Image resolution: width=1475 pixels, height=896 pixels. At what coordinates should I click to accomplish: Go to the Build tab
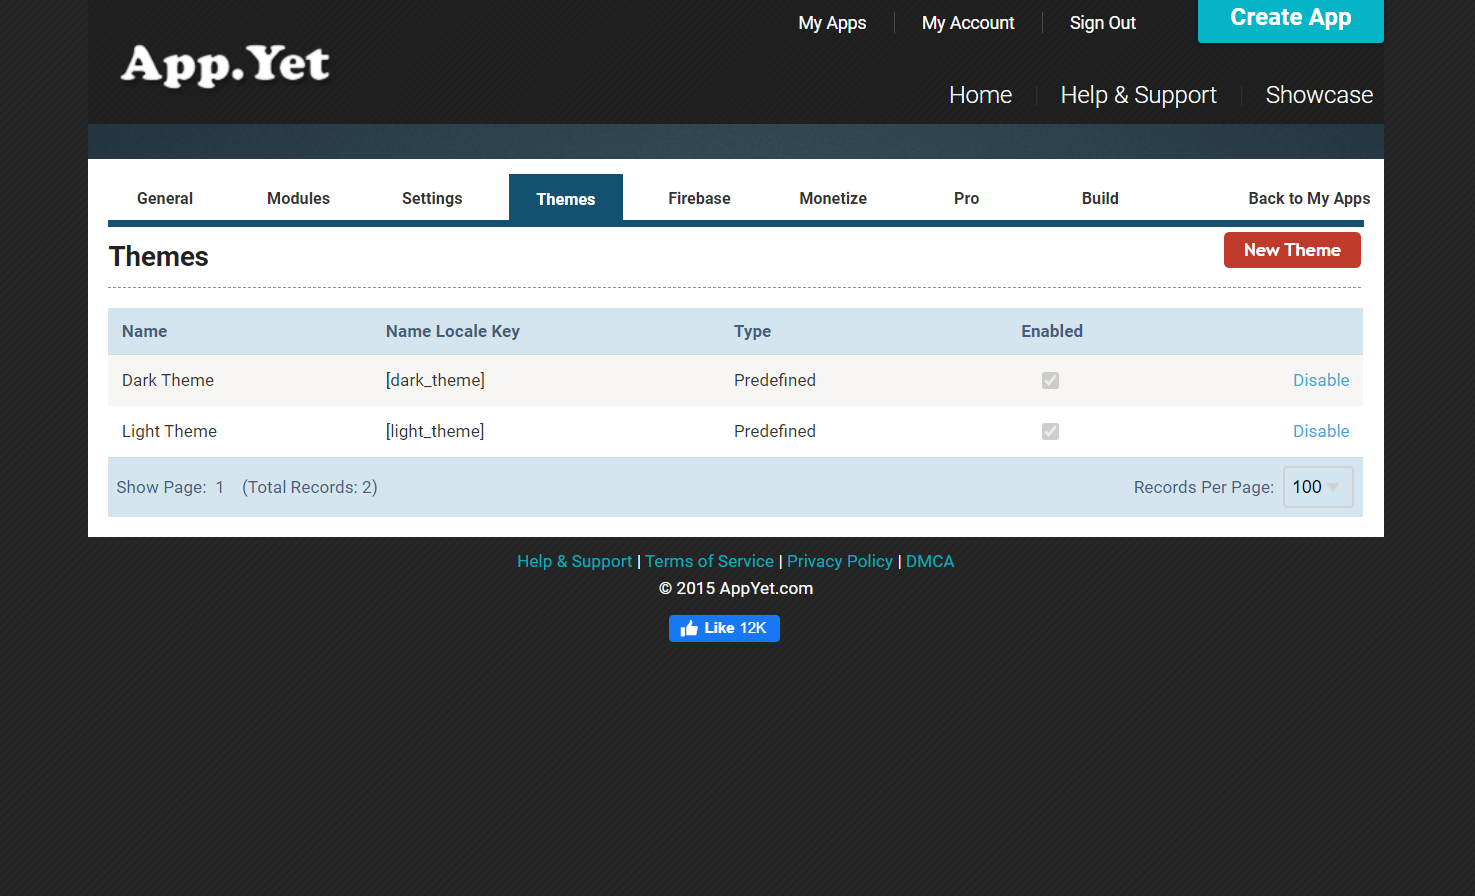click(1100, 198)
